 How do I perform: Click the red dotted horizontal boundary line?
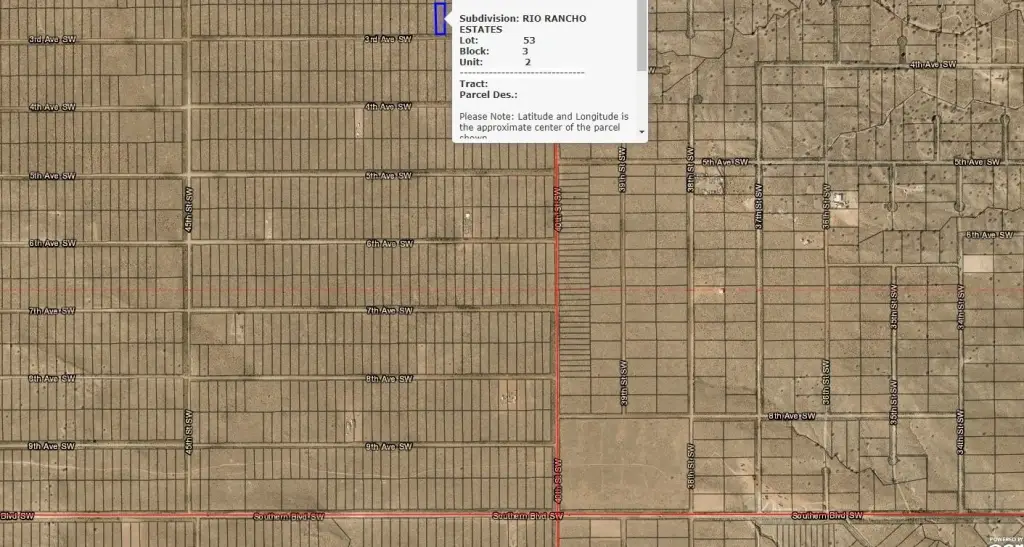300,289
